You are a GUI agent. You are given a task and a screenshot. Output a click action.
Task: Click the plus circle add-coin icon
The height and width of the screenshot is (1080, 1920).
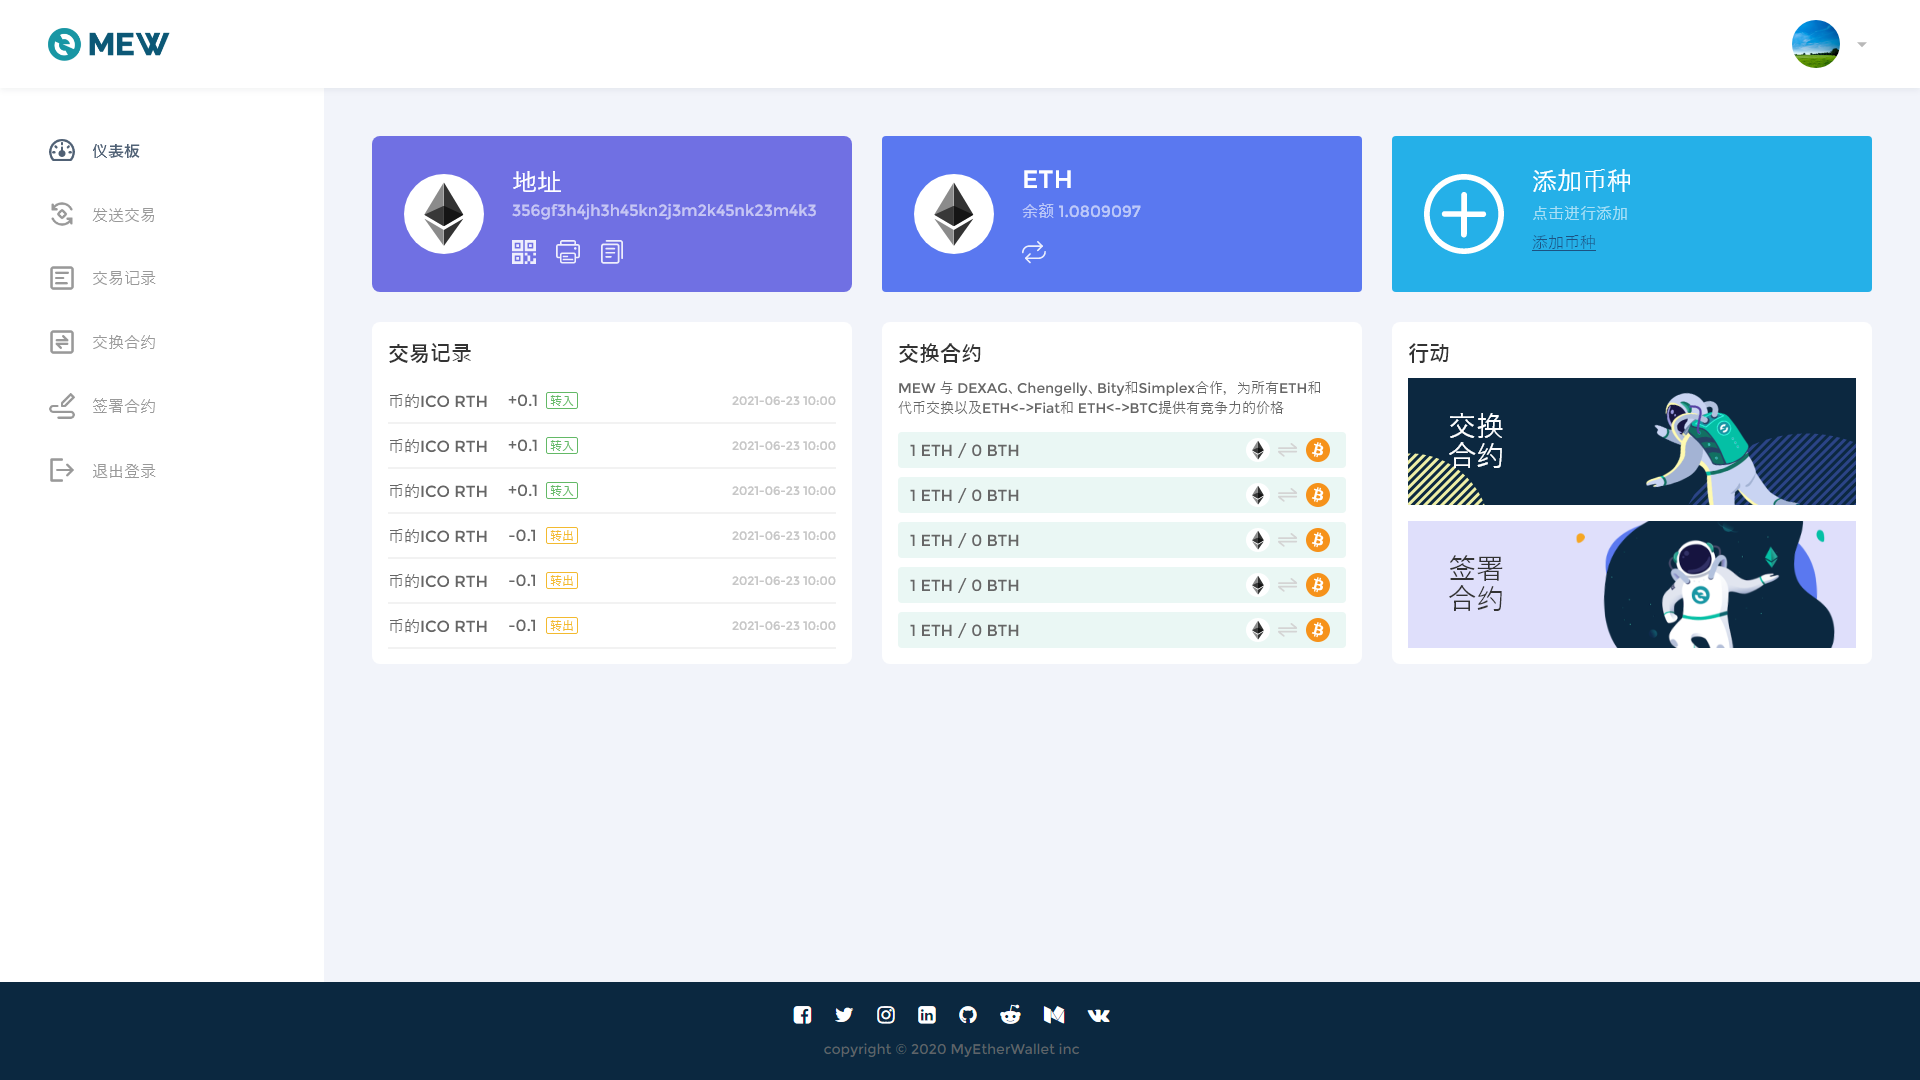click(1463, 214)
